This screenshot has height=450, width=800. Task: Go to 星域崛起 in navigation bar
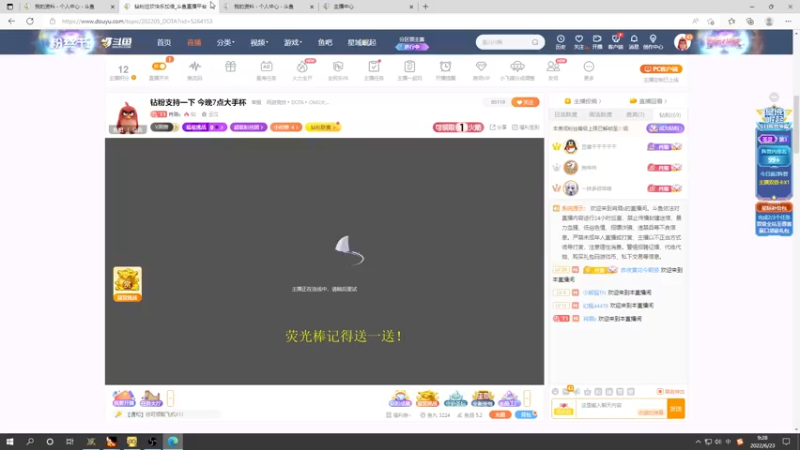pos(362,42)
